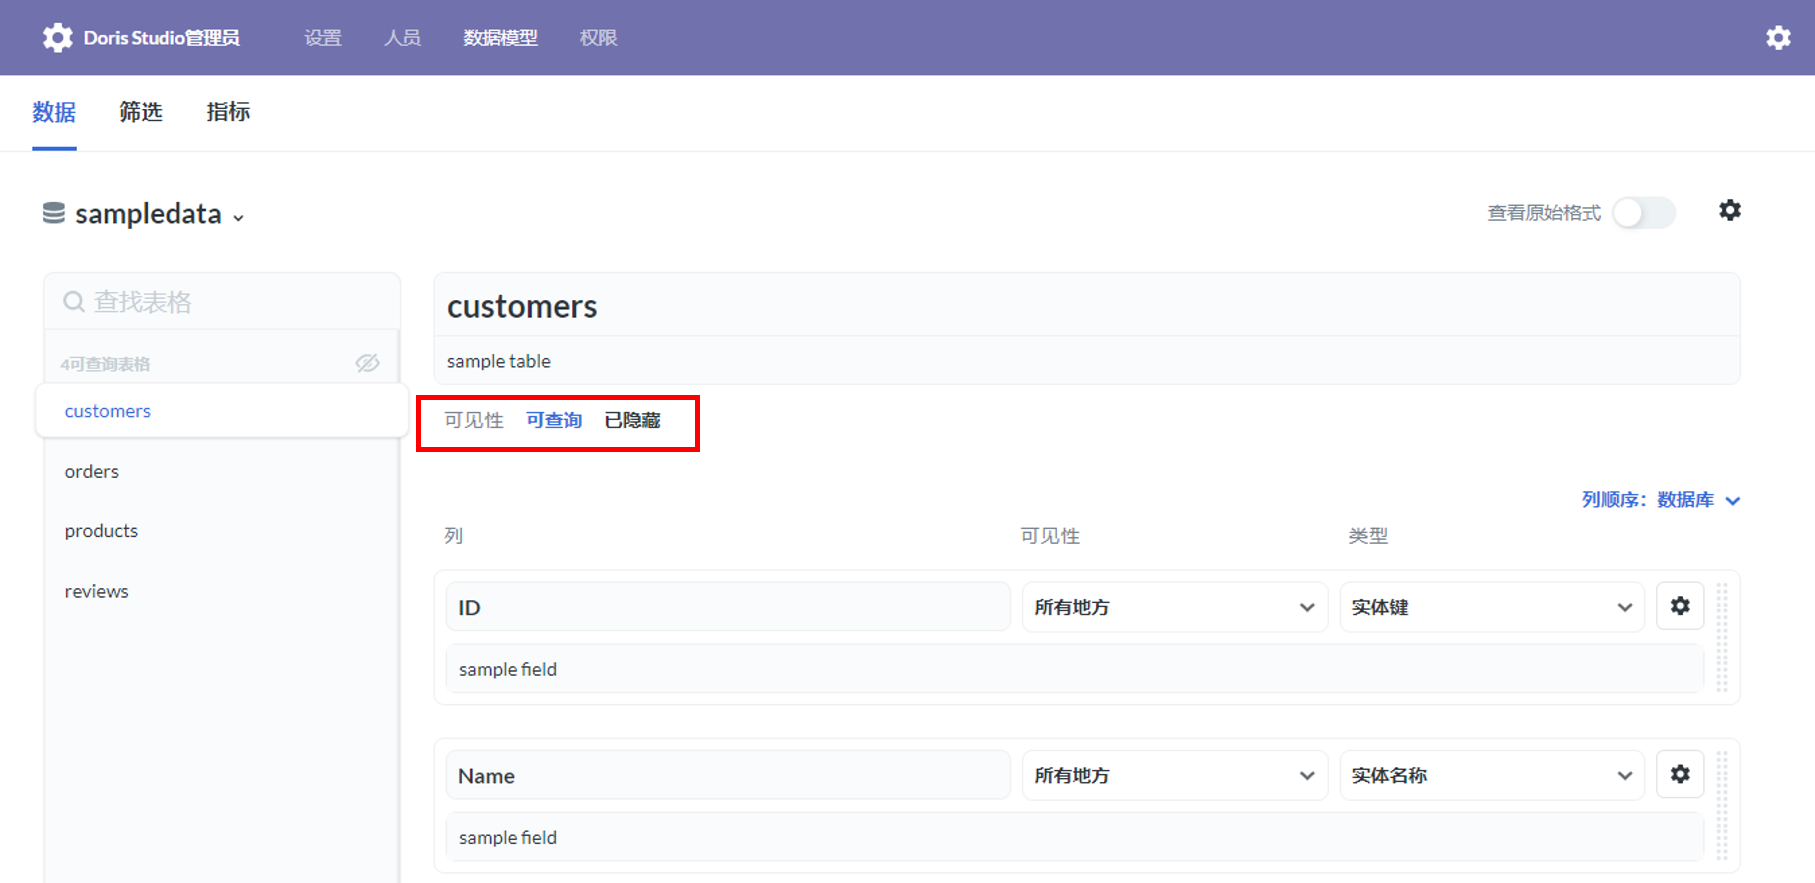Grab the Name row drag handle
The width and height of the screenshot is (1815, 883).
pos(1722,806)
